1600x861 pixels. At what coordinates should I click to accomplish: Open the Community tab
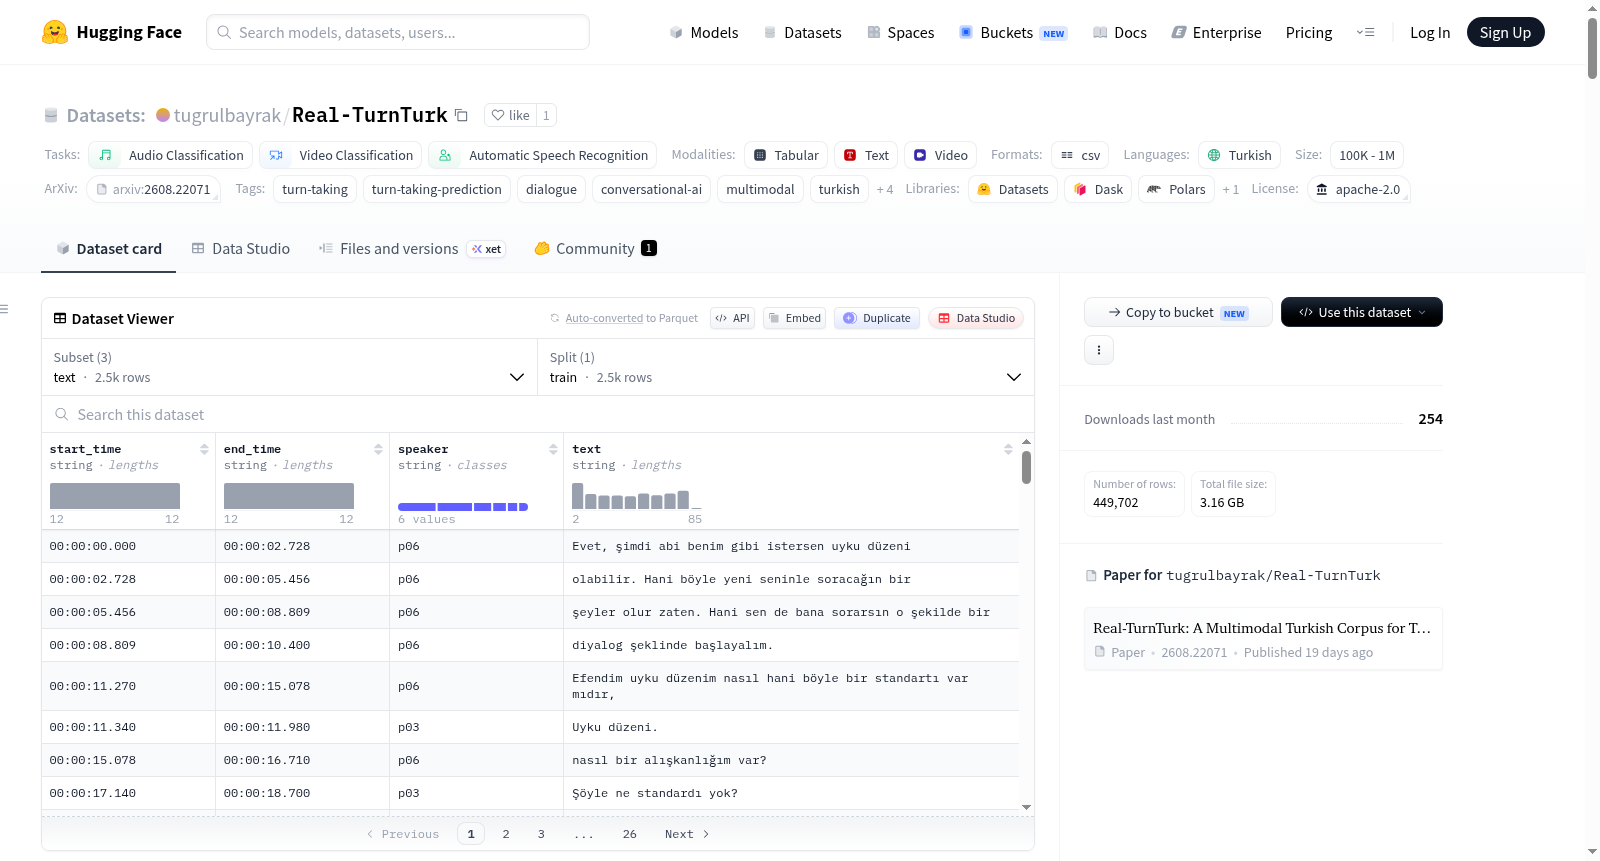click(x=595, y=249)
